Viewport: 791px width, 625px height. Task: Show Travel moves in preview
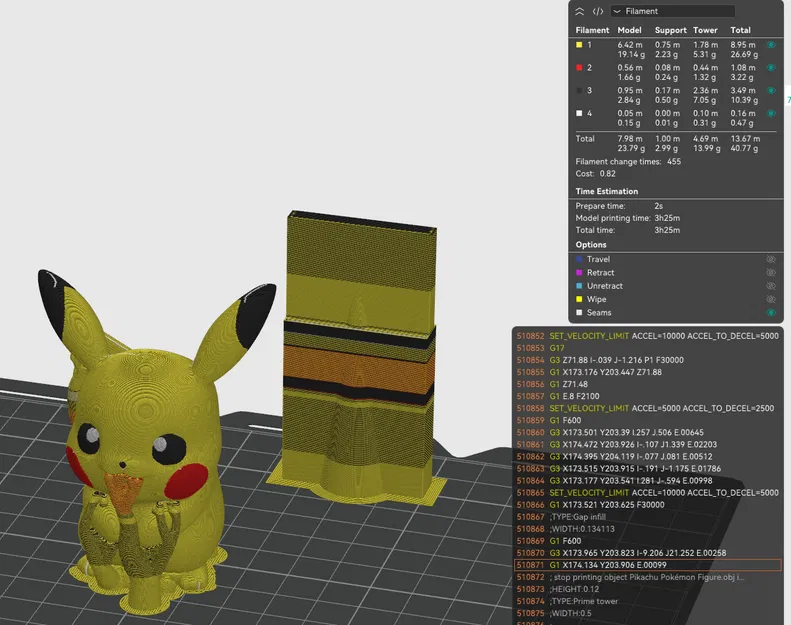point(771,259)
